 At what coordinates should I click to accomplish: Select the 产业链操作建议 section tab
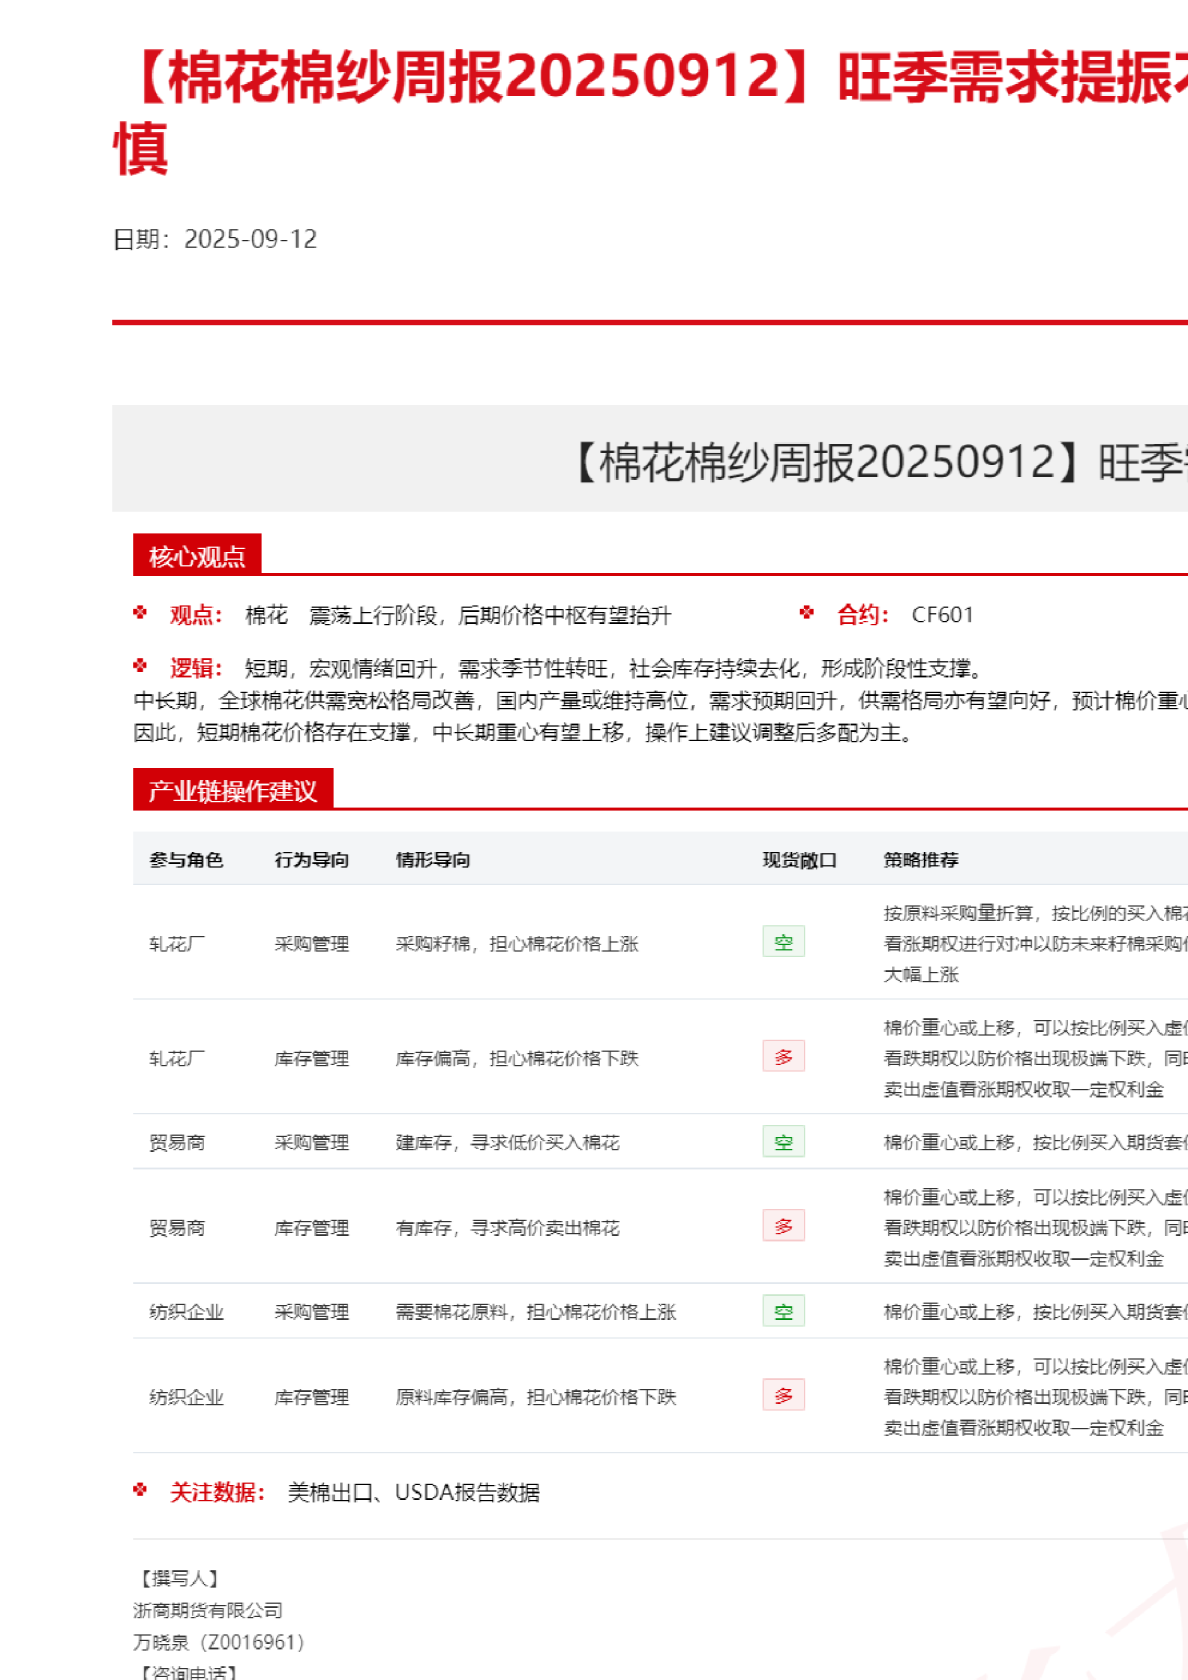point(233,790)
